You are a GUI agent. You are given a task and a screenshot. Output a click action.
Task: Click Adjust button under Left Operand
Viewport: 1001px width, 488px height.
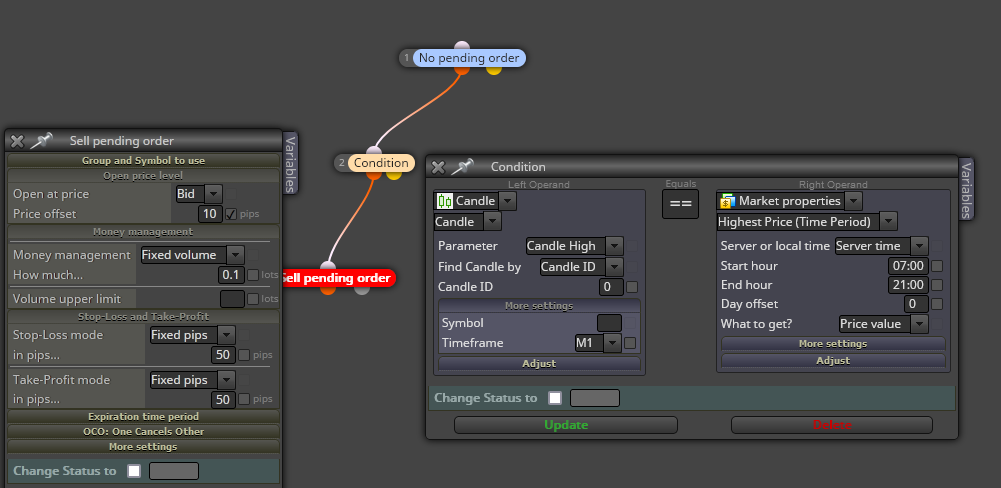539,363
